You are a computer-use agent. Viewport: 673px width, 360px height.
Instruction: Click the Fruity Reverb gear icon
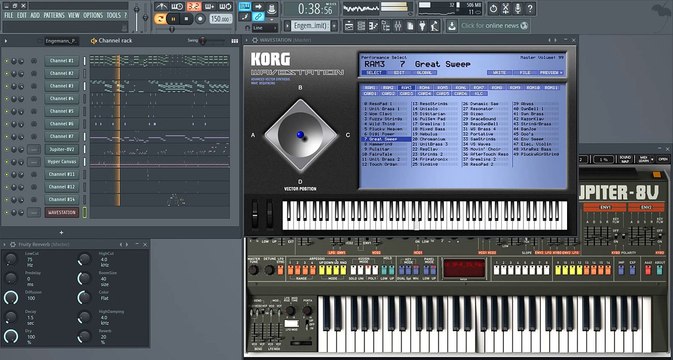(12, 244)
